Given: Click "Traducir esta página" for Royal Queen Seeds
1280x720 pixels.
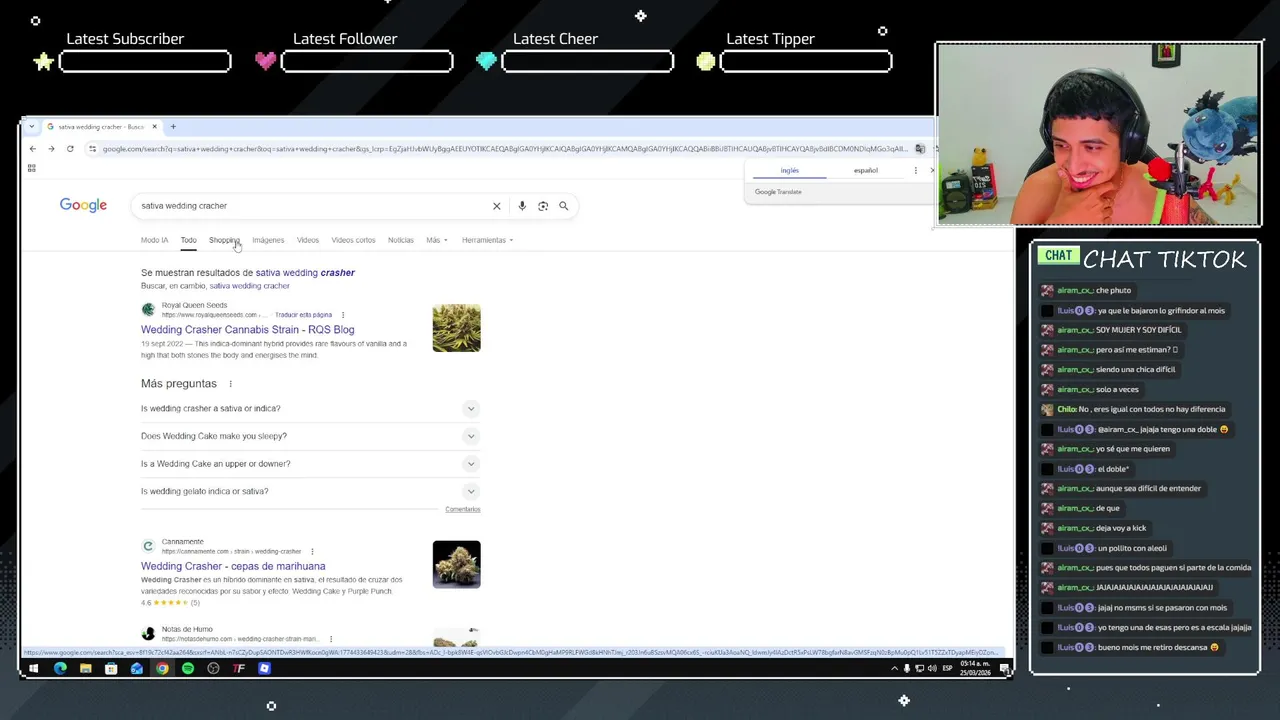Looking at the screenshot, I should [x=303, y=315].
